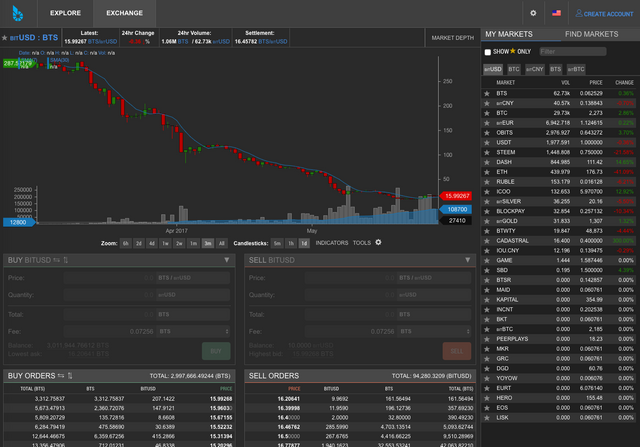Image resolution: width=640 pixels, height=447 pixels.
Task: Star the STEEM market row
Action: pos(487,152)
